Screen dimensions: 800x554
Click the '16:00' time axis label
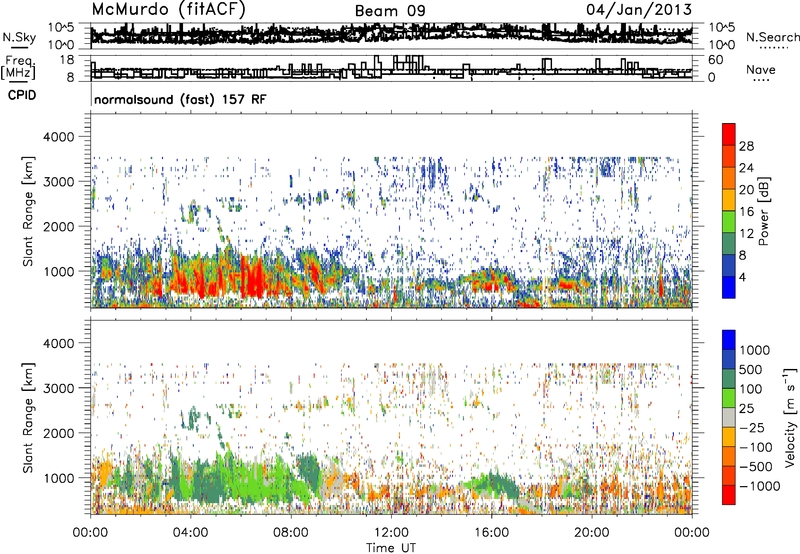(491, 533)
